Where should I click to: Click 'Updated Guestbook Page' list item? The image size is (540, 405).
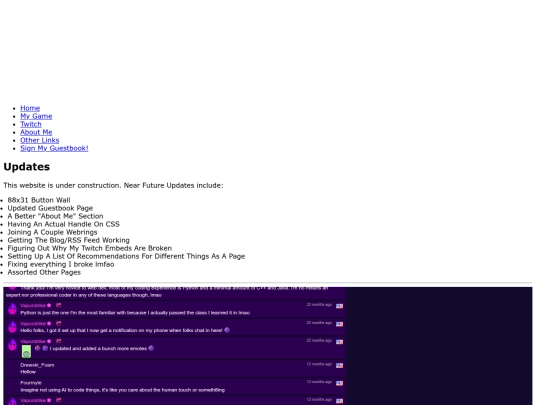[x=50, y=208]
